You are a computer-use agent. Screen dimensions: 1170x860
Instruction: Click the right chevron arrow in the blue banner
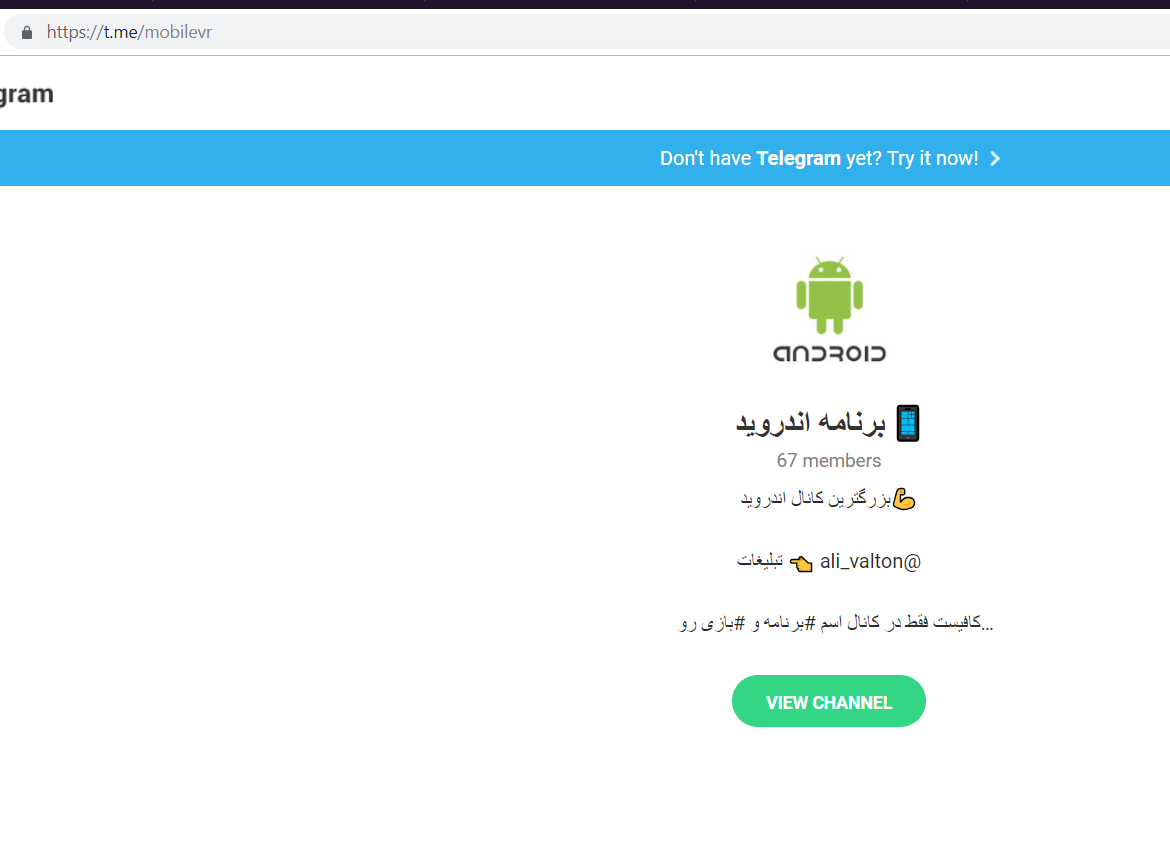coord(995,159)
